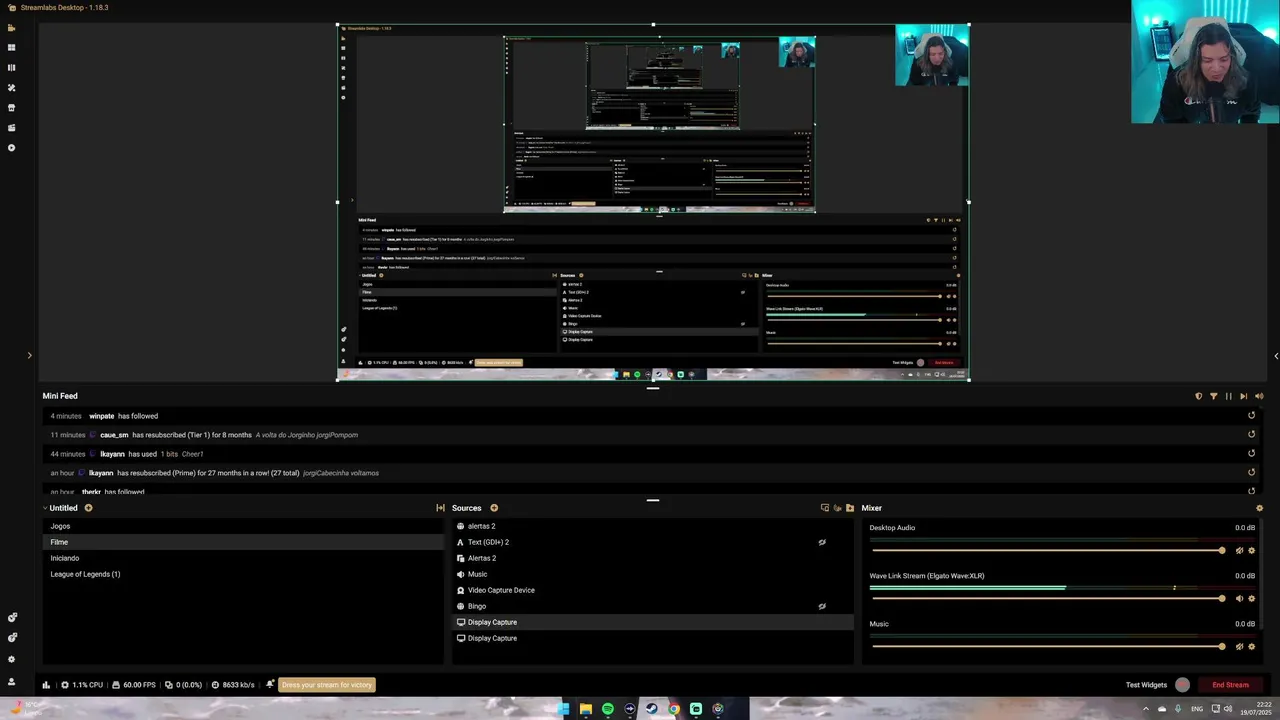Image resolution: width=1280 pixels, height=720 pixels.
Task: Open the Themes paintbrush-wand icon in sidebar
Action: (x=12, y=88)
